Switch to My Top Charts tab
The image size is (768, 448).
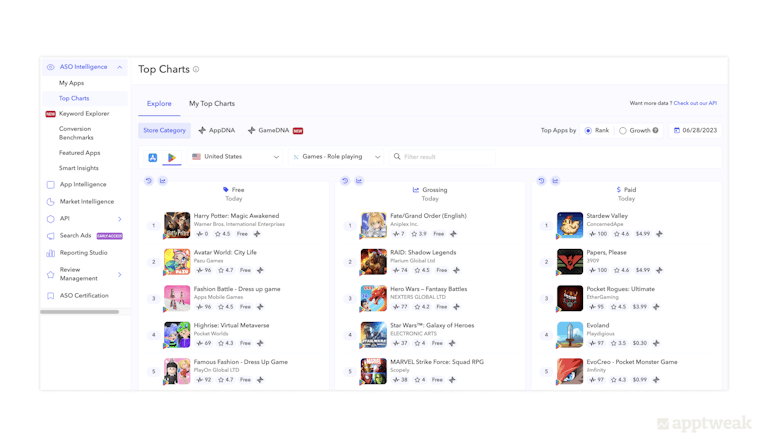[x=212, y=104]
